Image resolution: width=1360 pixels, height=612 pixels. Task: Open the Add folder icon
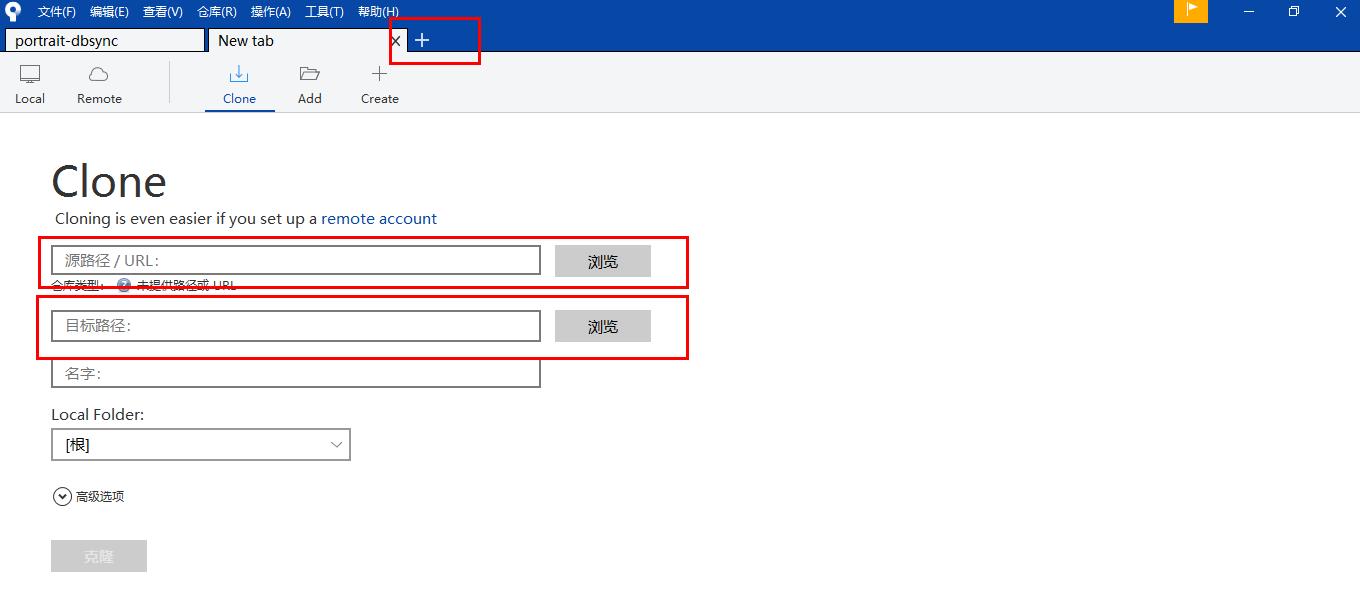click(x=310, y=84)
